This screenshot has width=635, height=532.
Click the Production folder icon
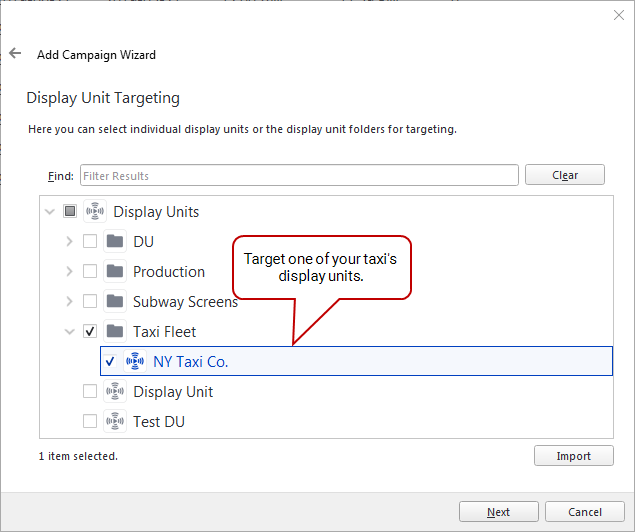115,271
